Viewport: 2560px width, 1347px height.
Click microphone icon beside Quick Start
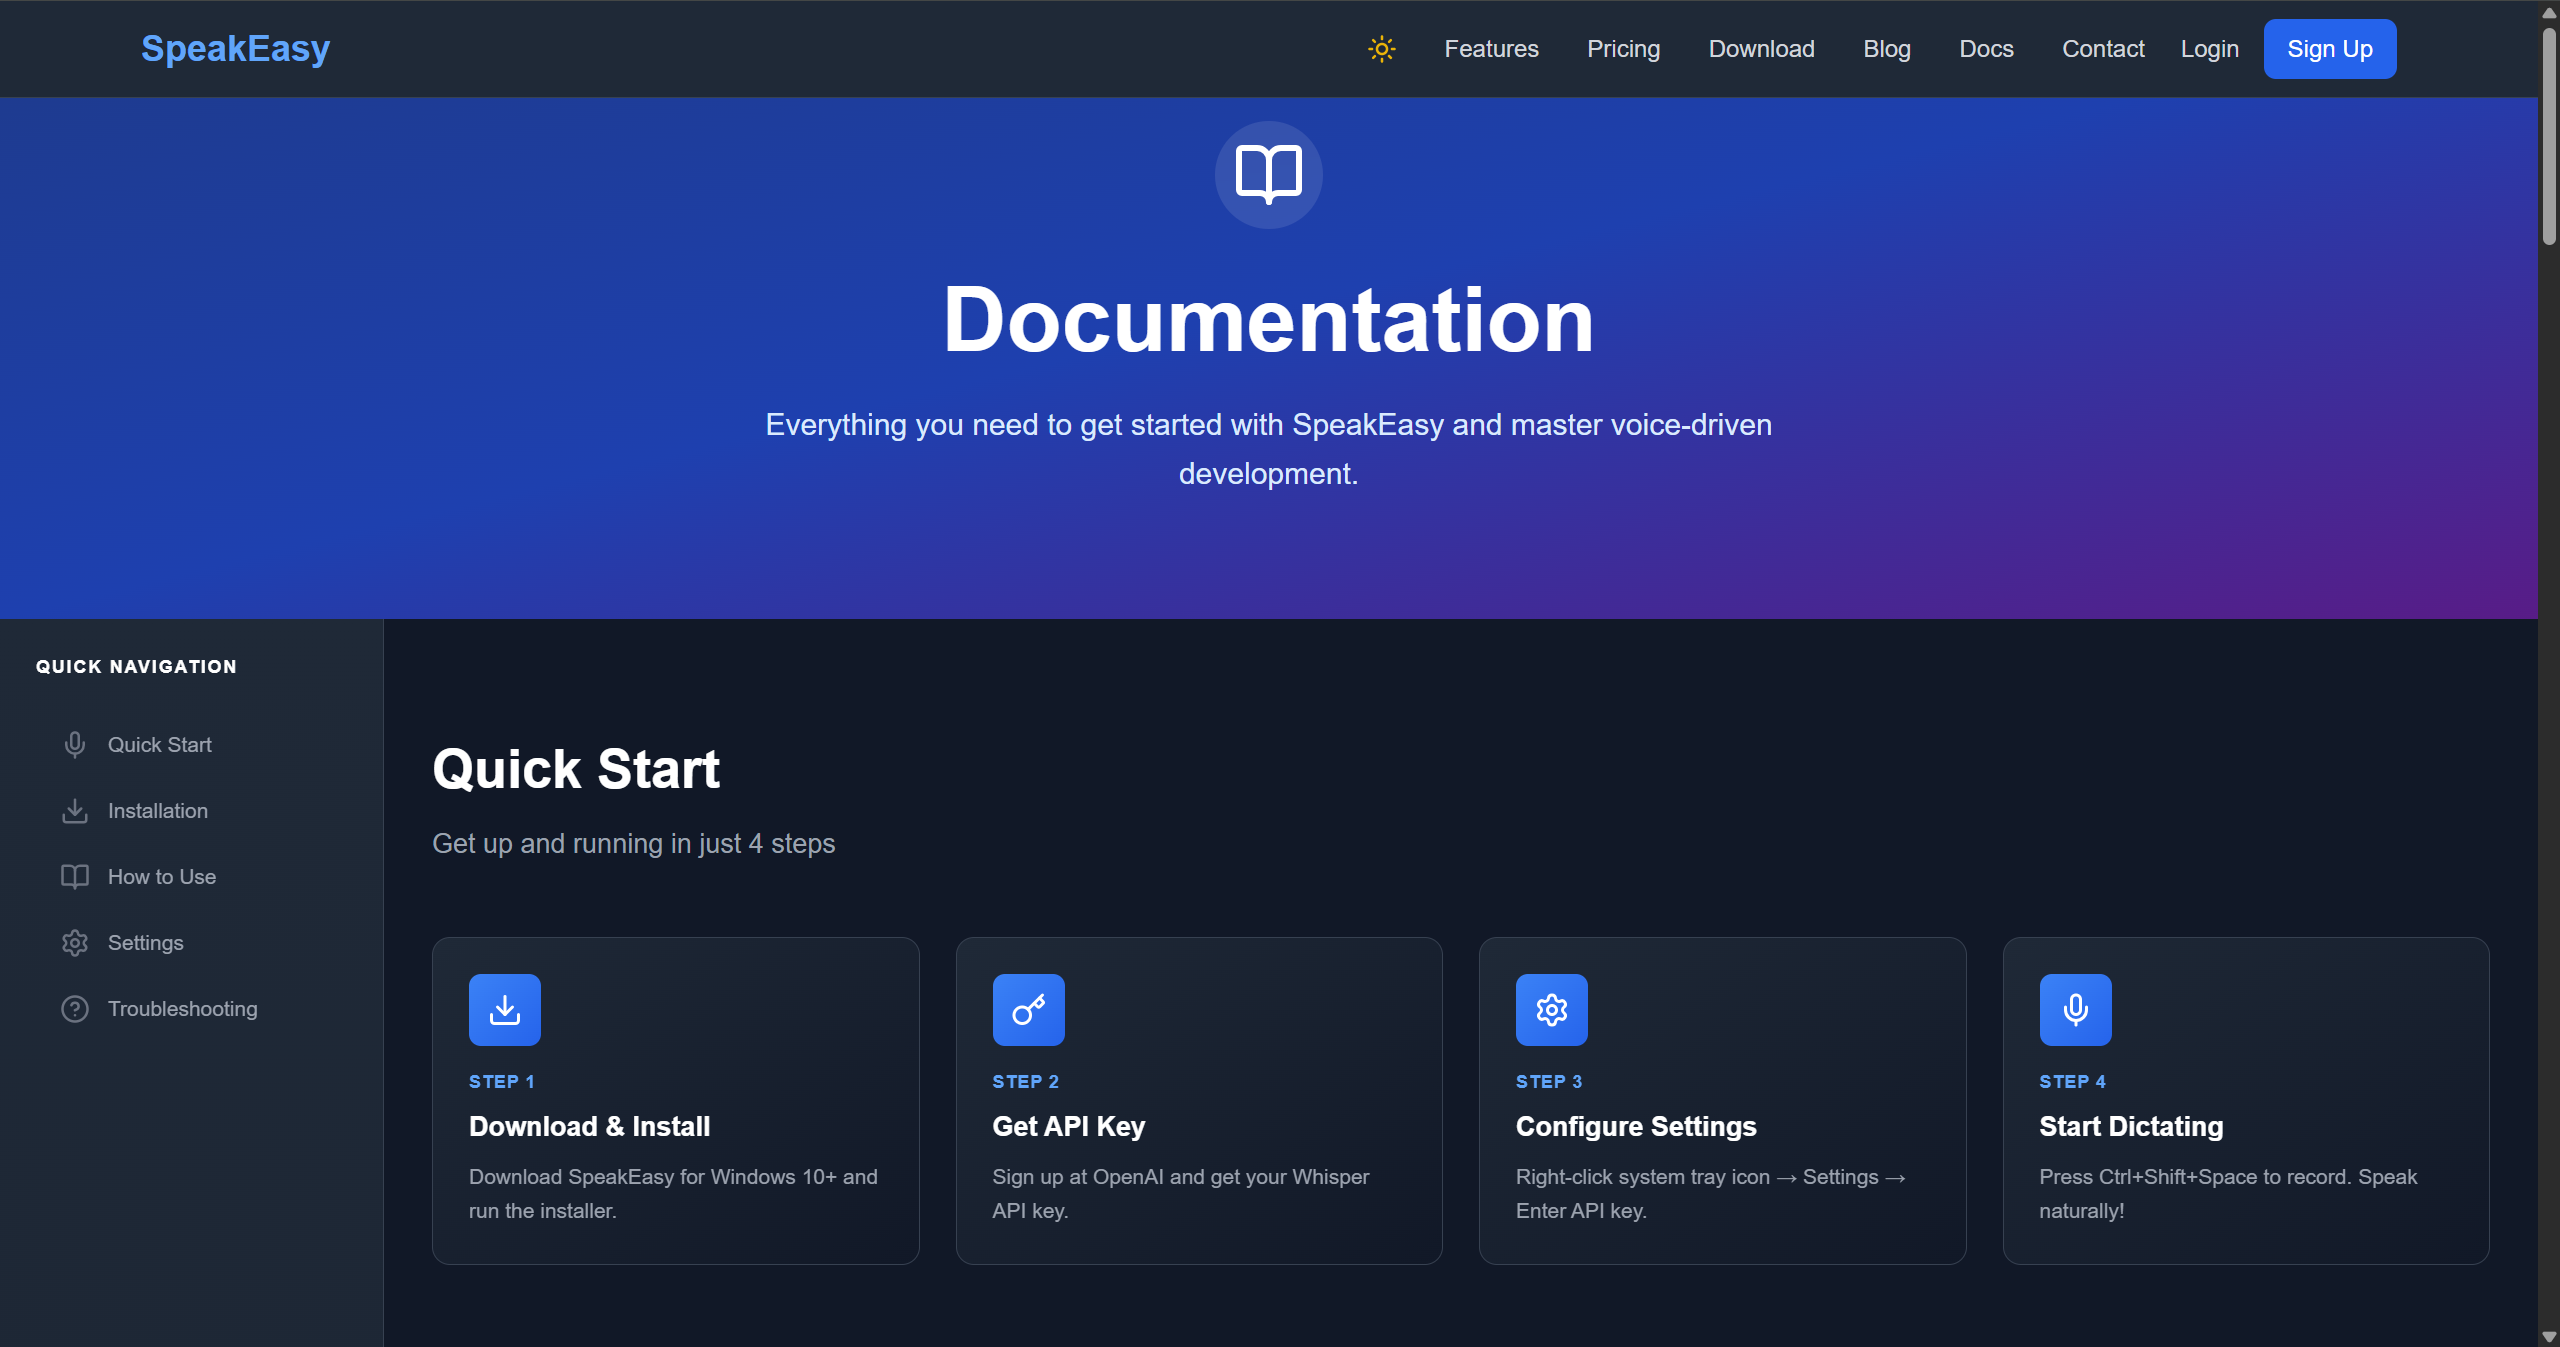coord(75,745)
